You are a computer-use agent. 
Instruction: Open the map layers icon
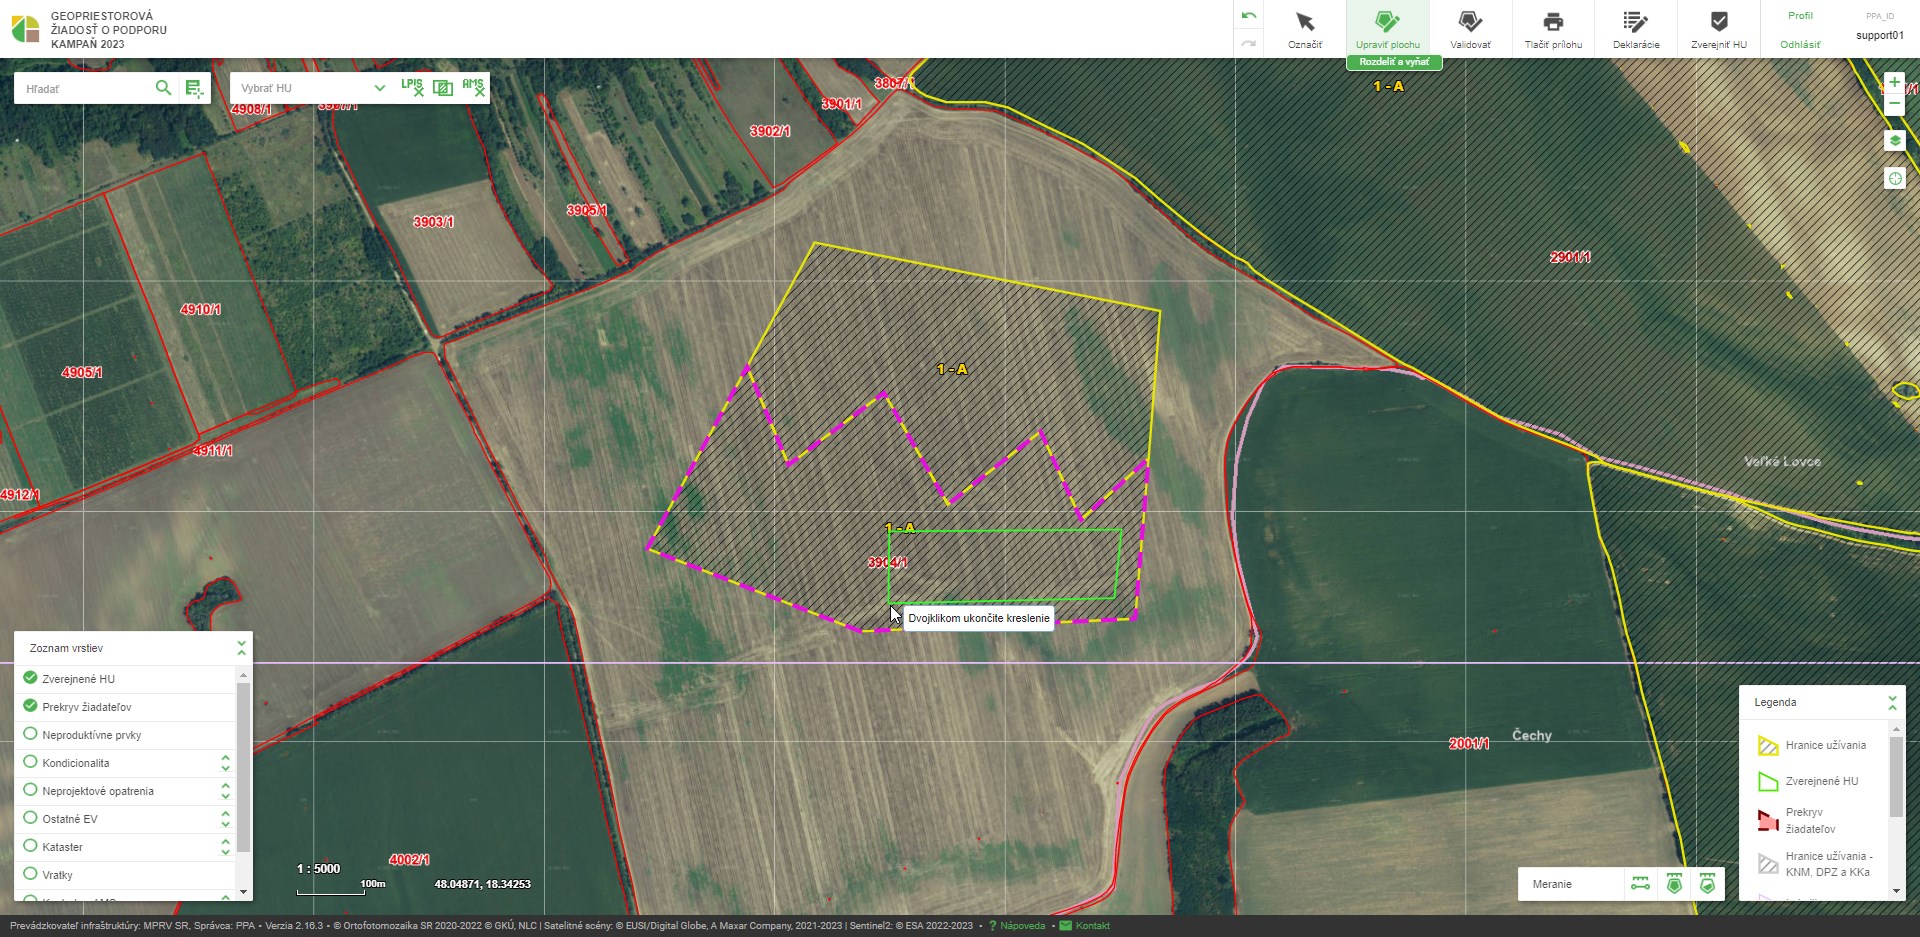pos(1894,141)
